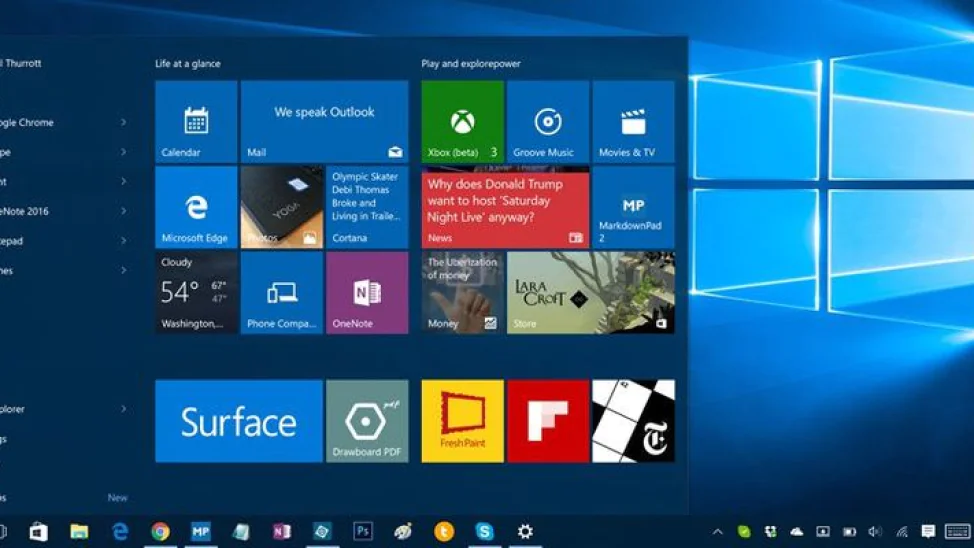
Task: Expand the arrow below Google Chrome entry
Action: pyautogui.click(x=123, y=152)
